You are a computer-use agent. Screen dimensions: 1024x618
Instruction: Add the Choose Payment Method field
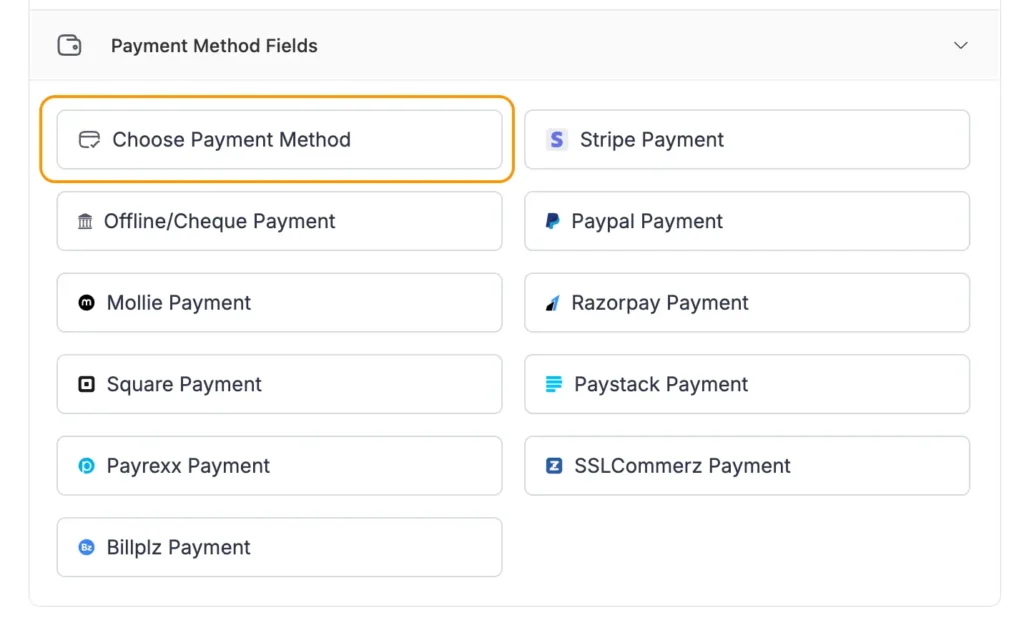click(280, 139)
